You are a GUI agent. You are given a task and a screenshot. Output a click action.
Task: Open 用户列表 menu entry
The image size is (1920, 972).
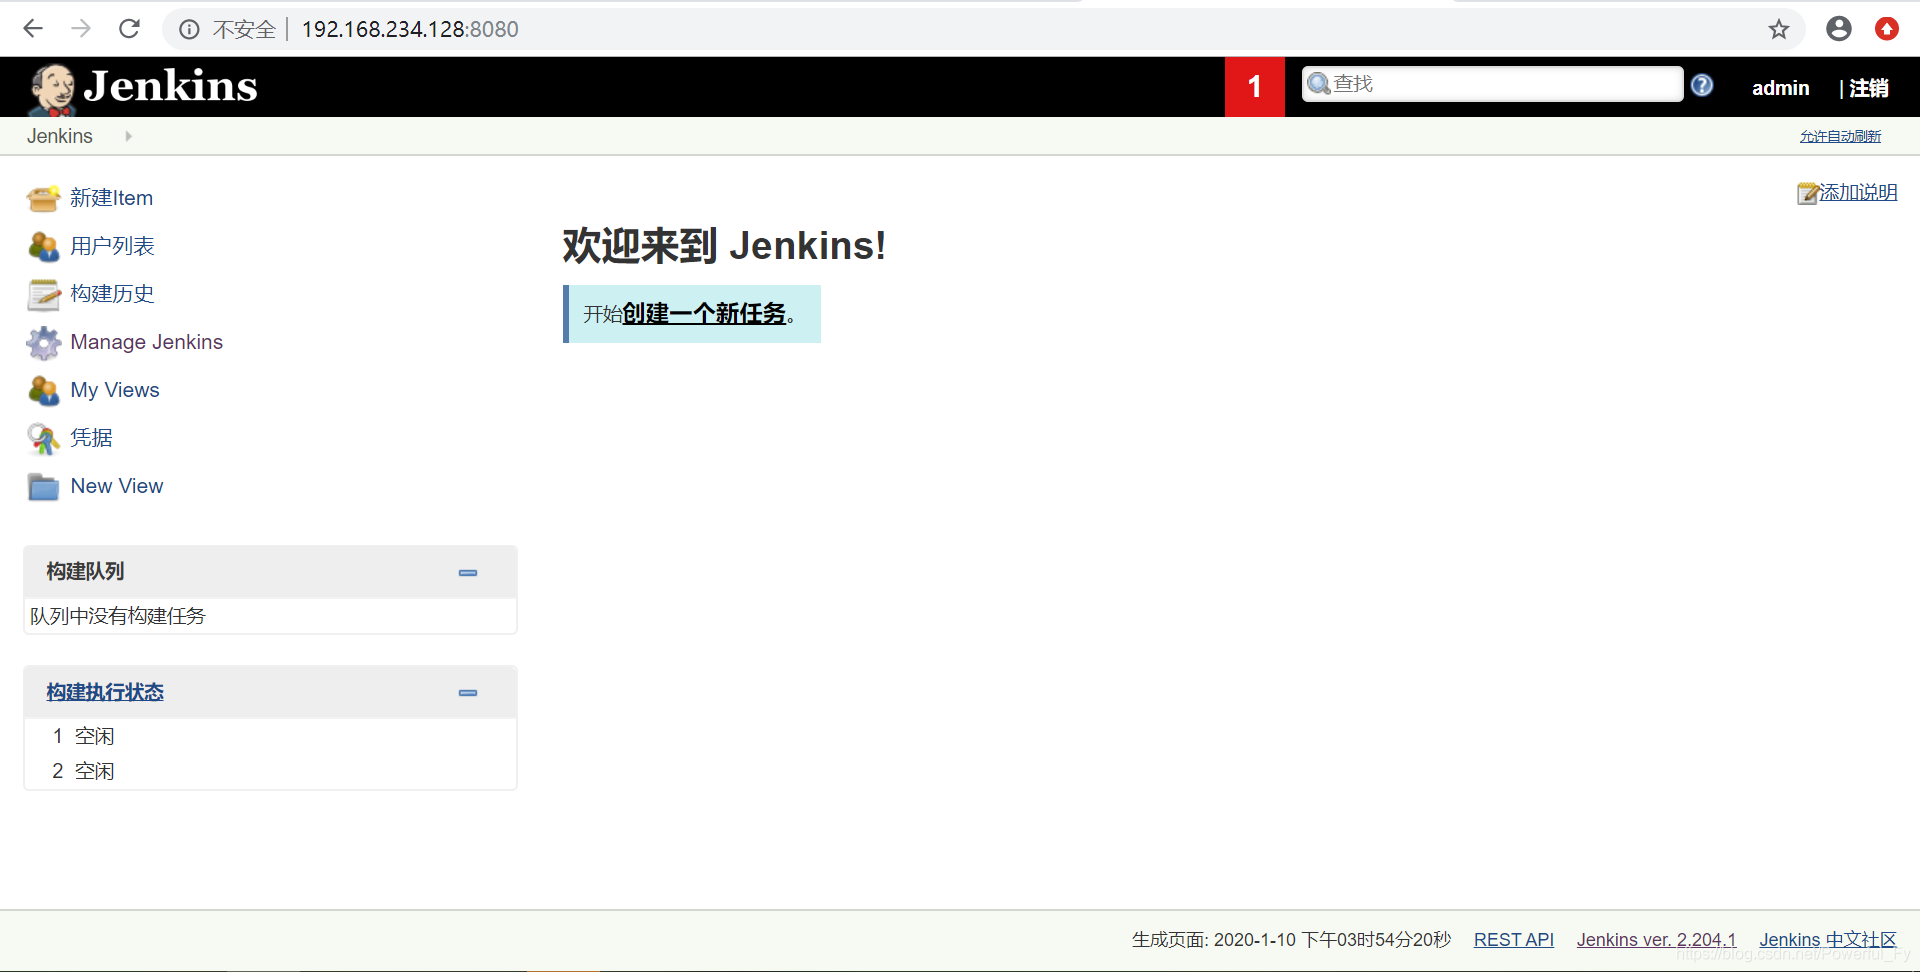coord(112,246)
